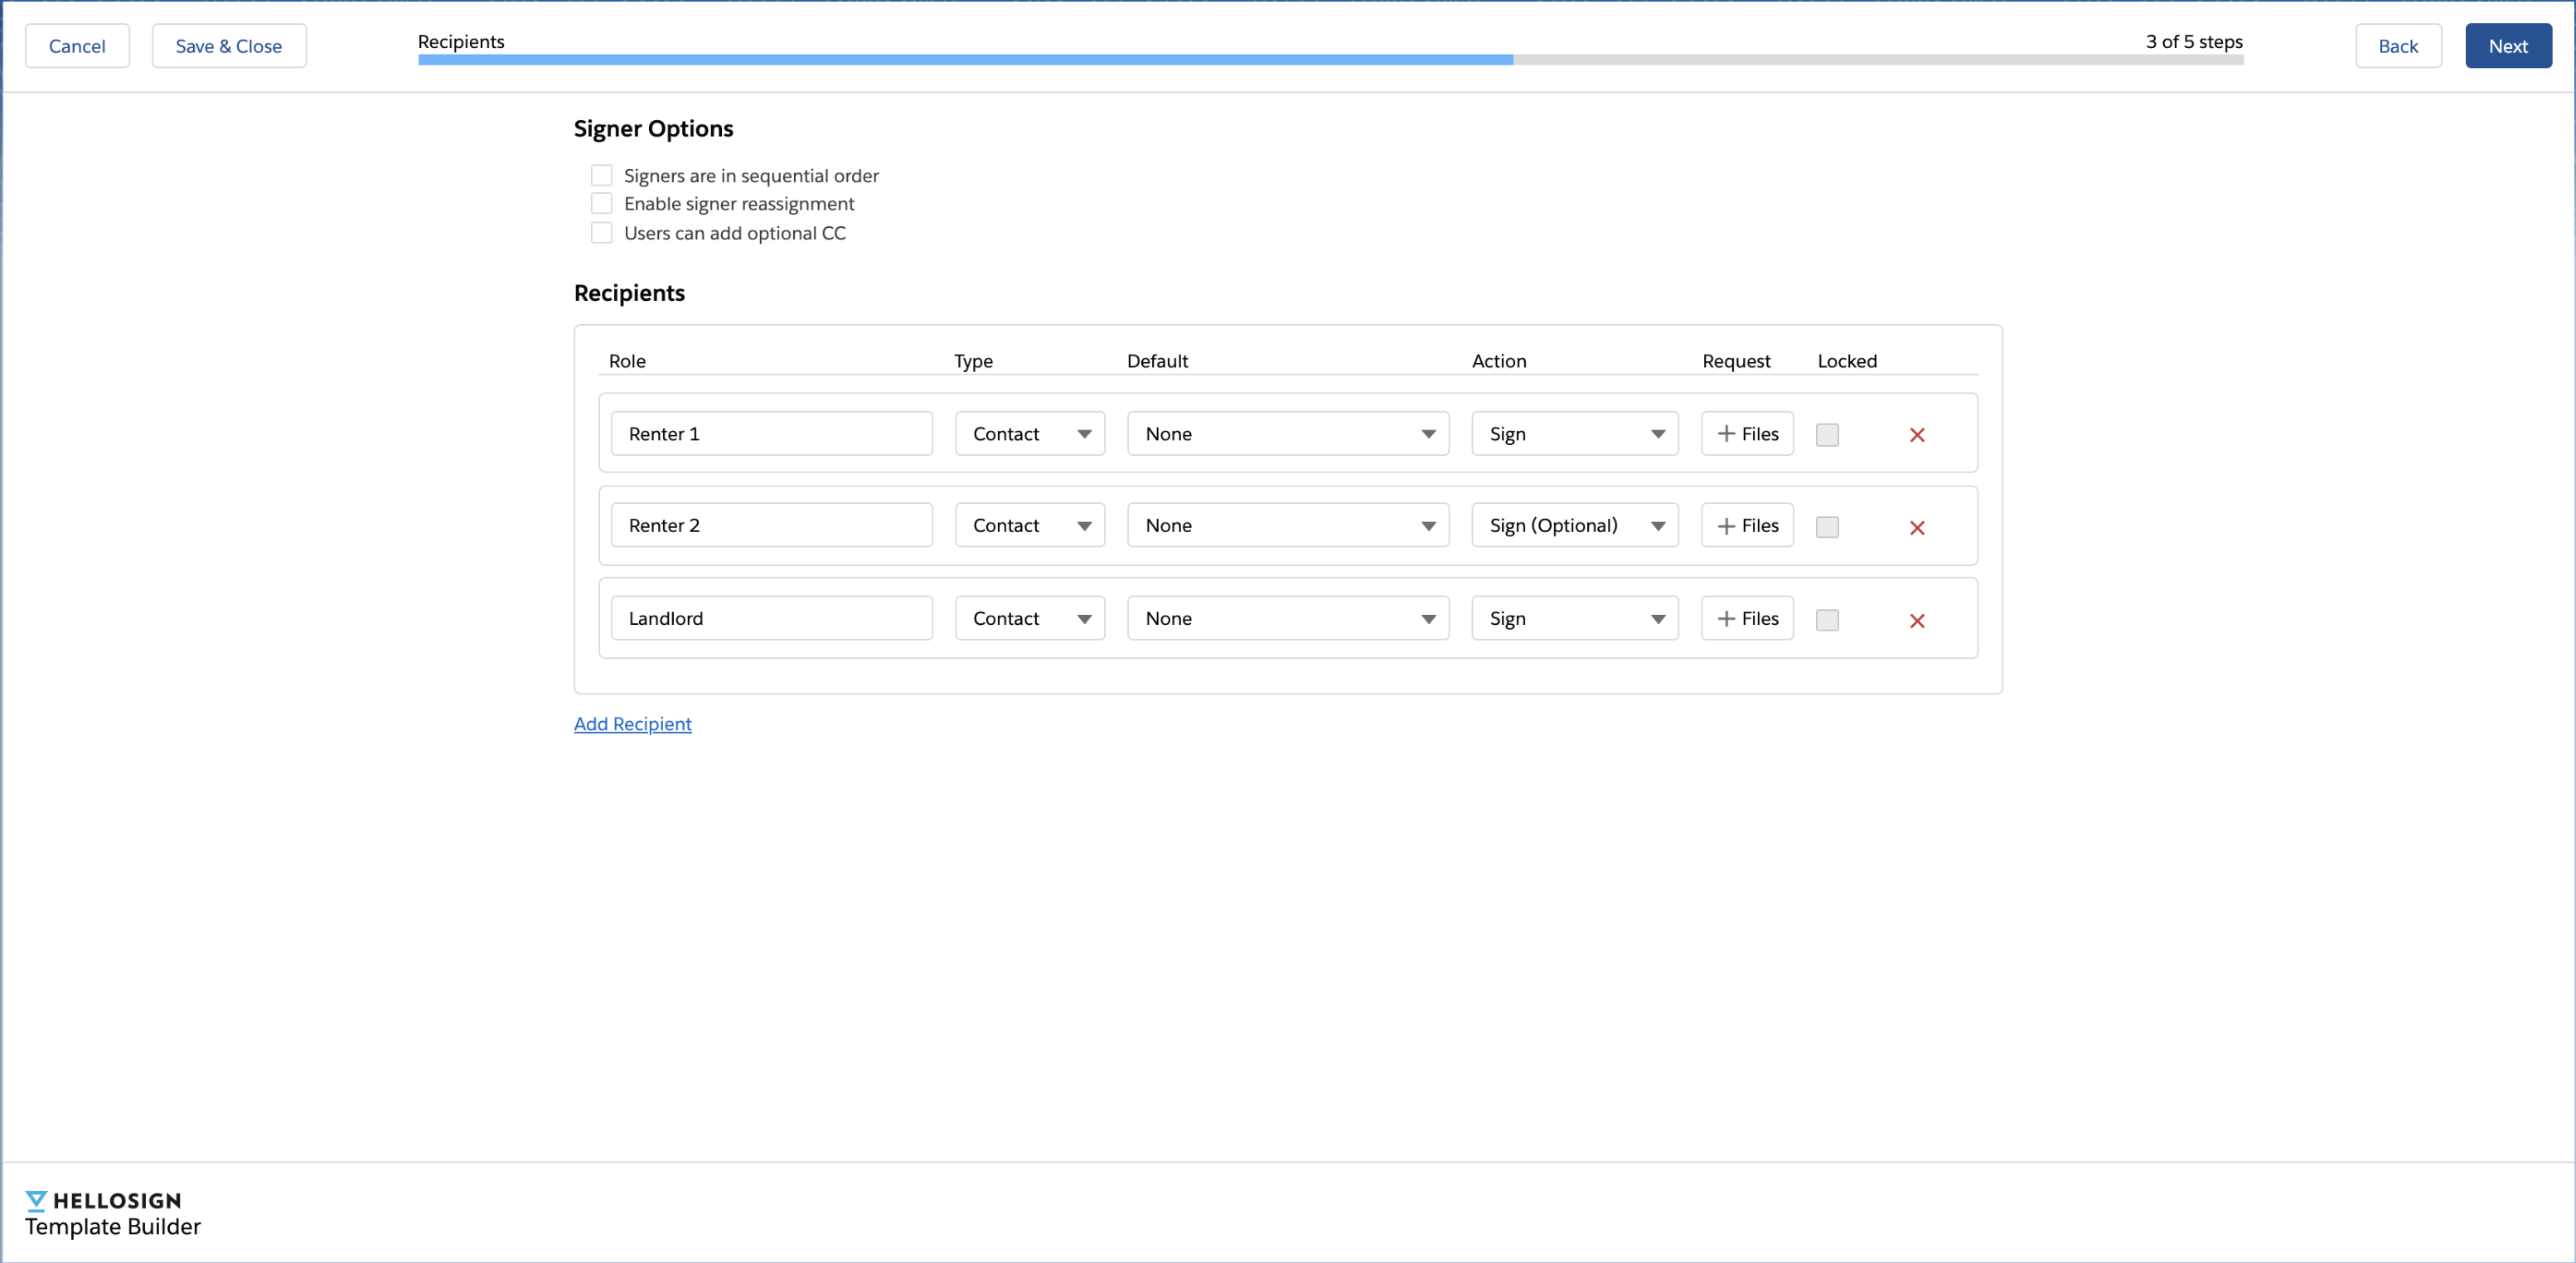The image size is (2576, 1263).
Task: Open Landlord Default None dropdown
Action: pyautogui.click(x=1287, y=619)
